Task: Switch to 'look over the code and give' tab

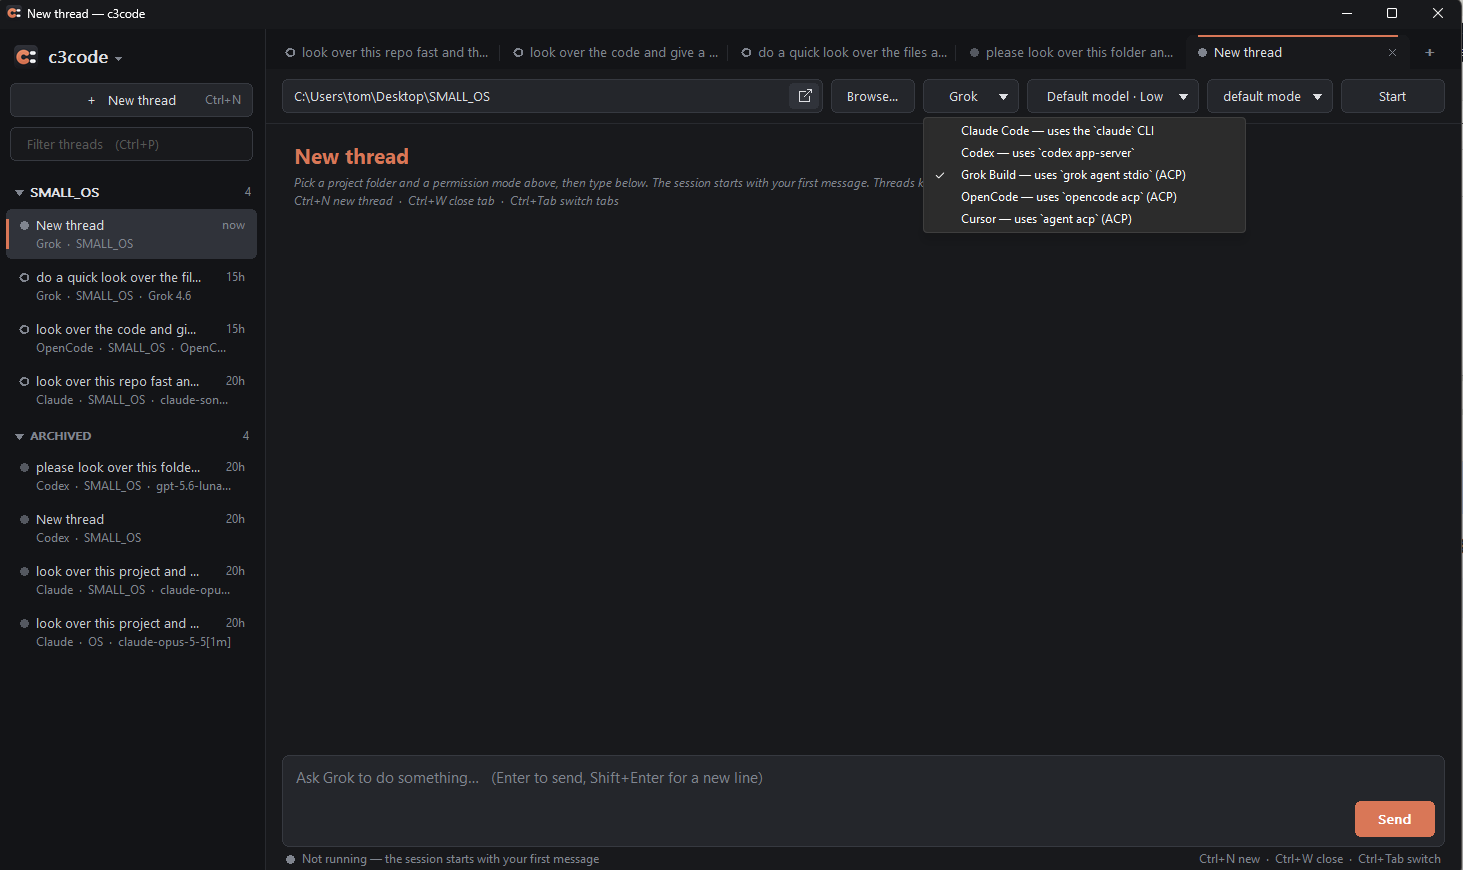Action: [x=615, y=53]
